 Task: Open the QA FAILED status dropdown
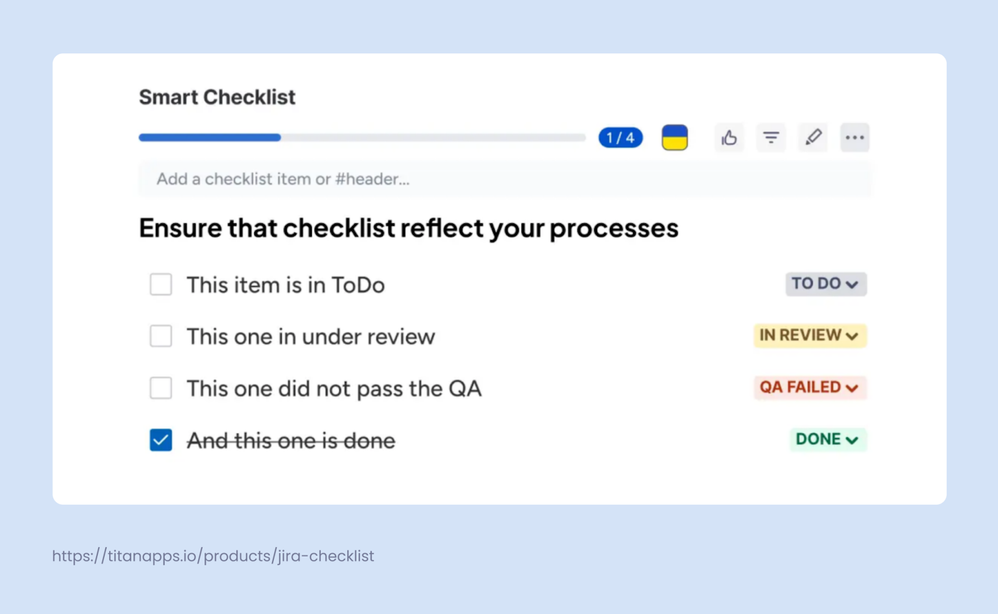click(810, 388)
